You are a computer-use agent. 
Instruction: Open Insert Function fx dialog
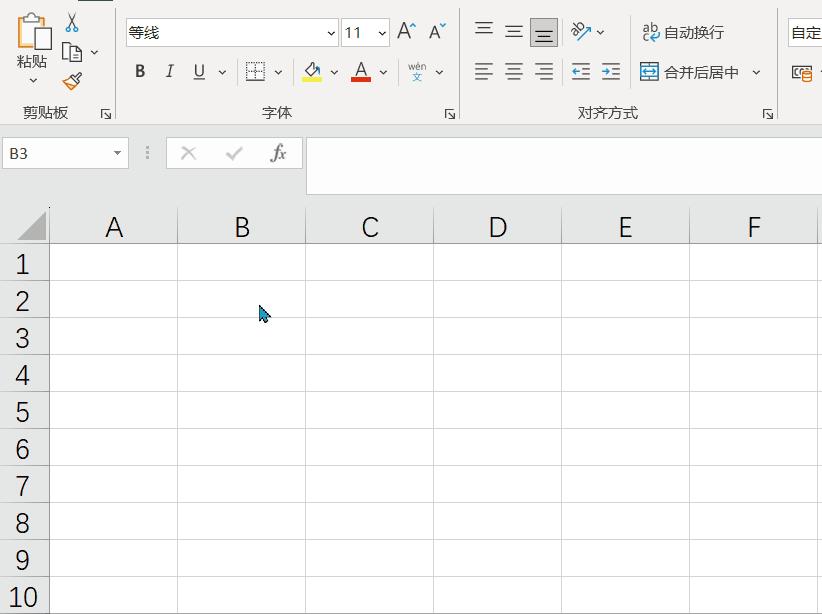click(278, 153)
